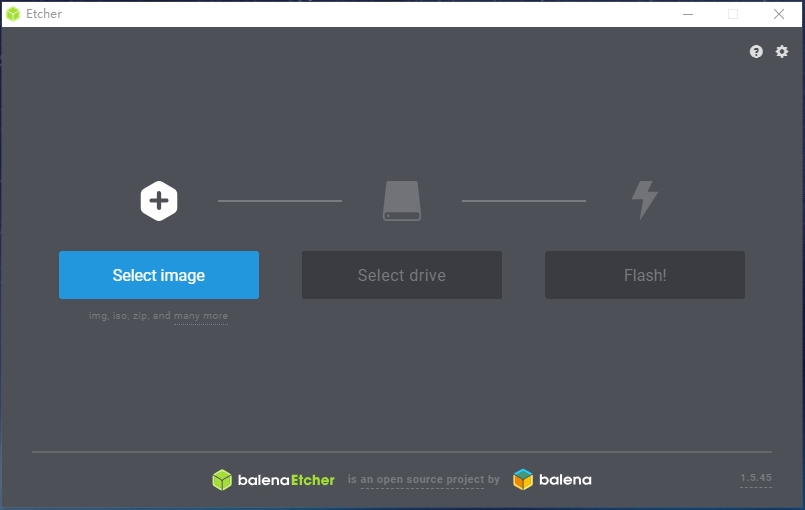Open settings via the gear icon
Image resolution: width=805 pixels, height=510 pixels.
pos(781,51)
